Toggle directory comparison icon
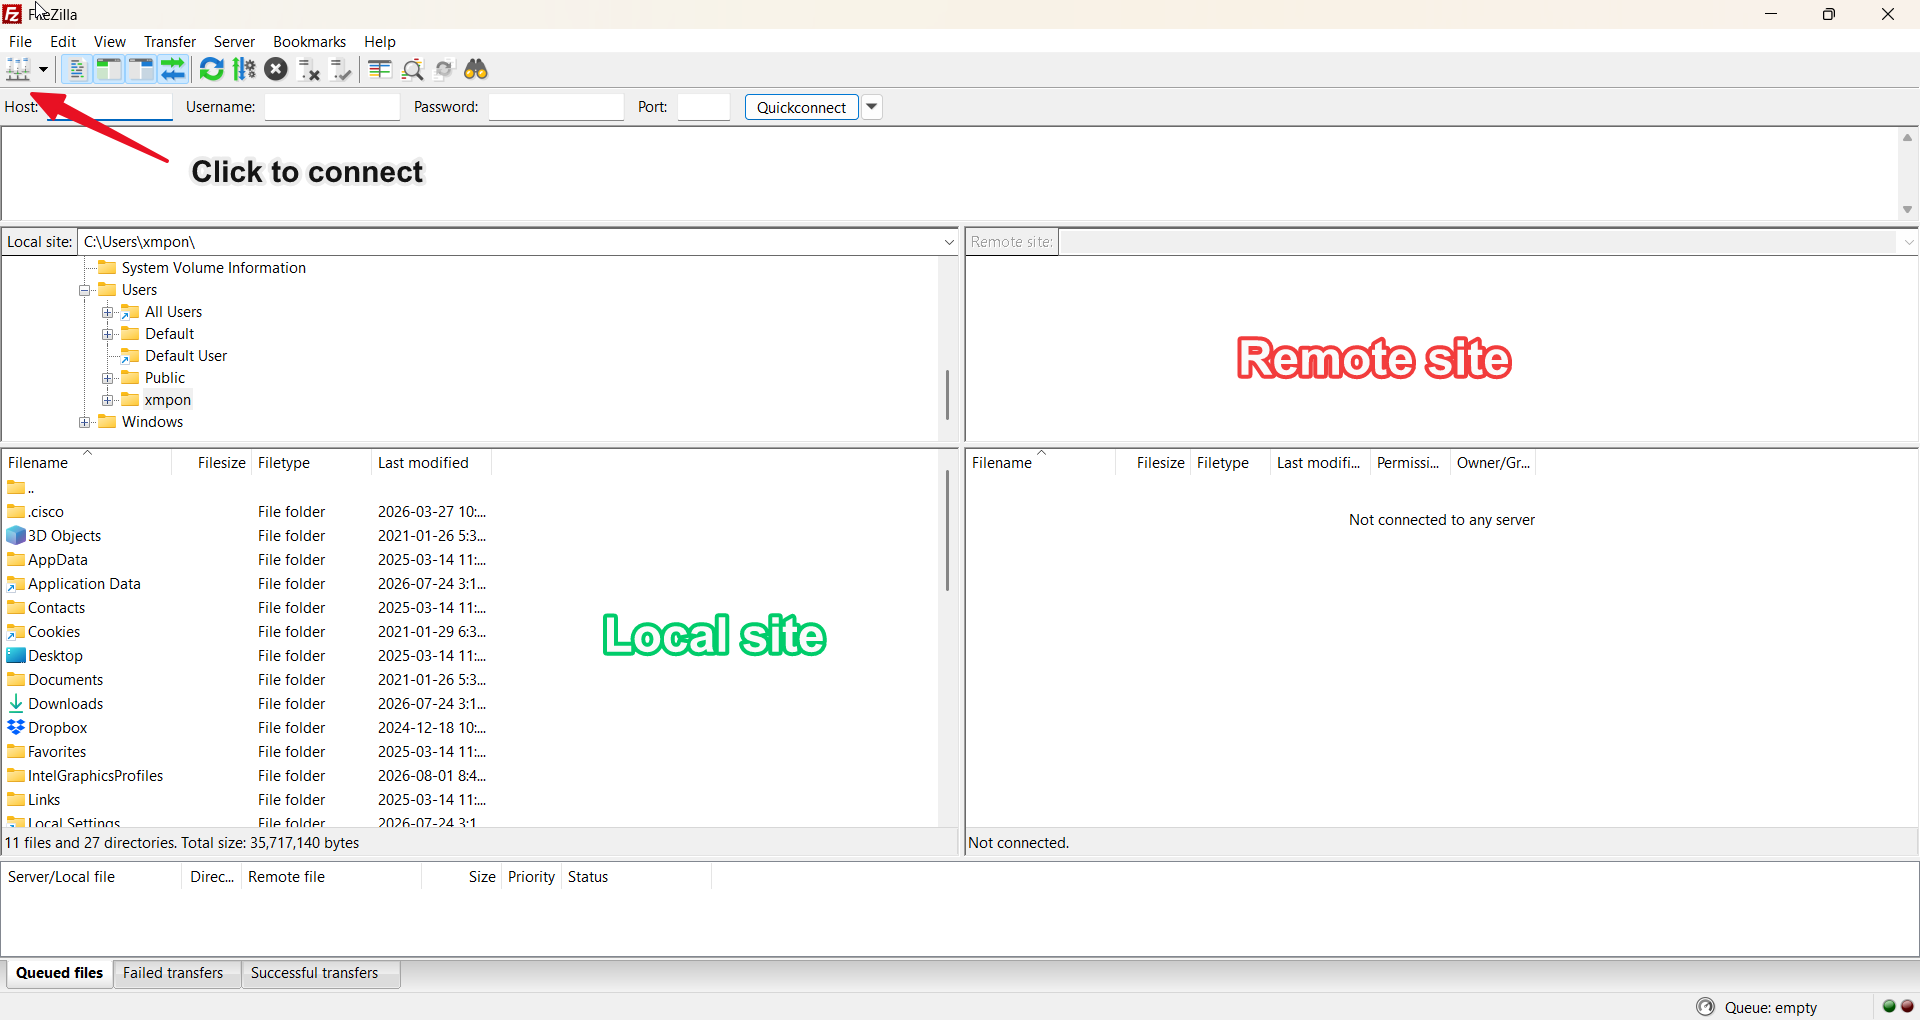Image resolution: width=1920 pixels, height=1020 pixels. point(412,69)
